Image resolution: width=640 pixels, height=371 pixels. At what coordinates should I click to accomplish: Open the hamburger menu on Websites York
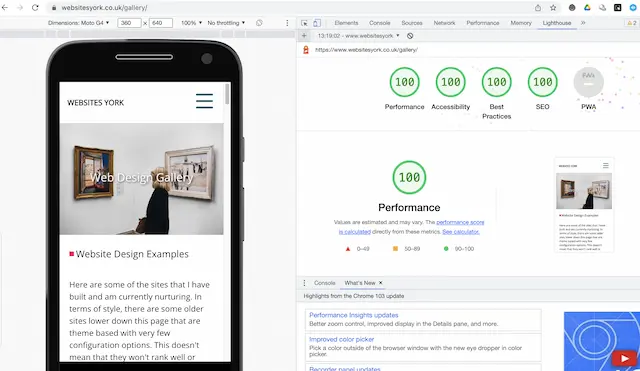click(x=204, y=101)
